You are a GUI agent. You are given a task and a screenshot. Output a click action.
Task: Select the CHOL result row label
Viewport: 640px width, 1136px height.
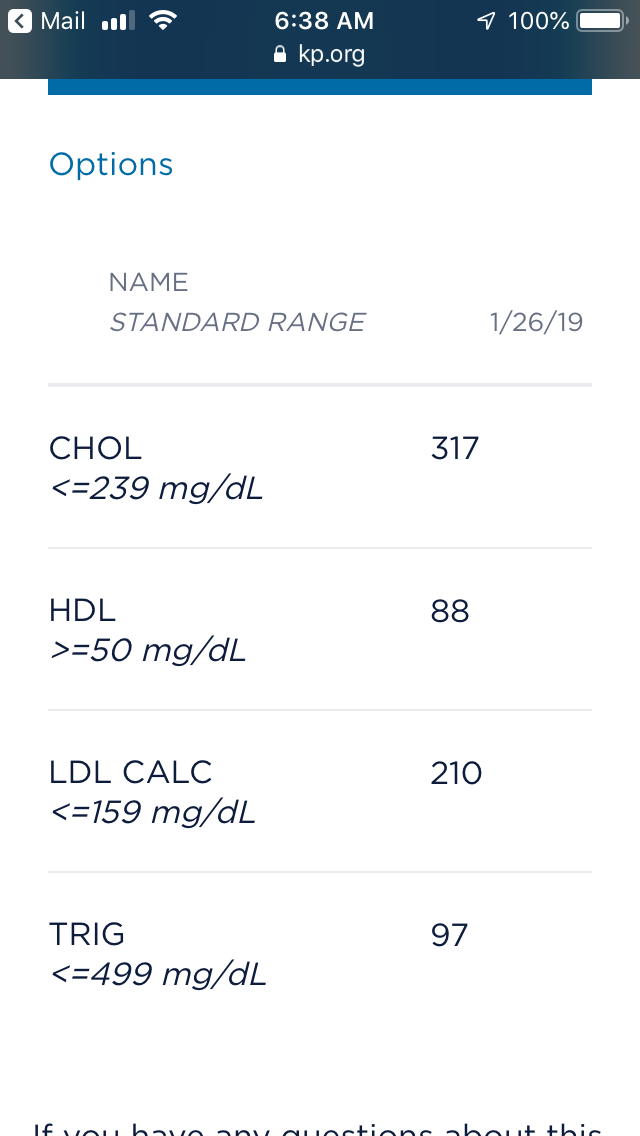click(x=96, y=448)
